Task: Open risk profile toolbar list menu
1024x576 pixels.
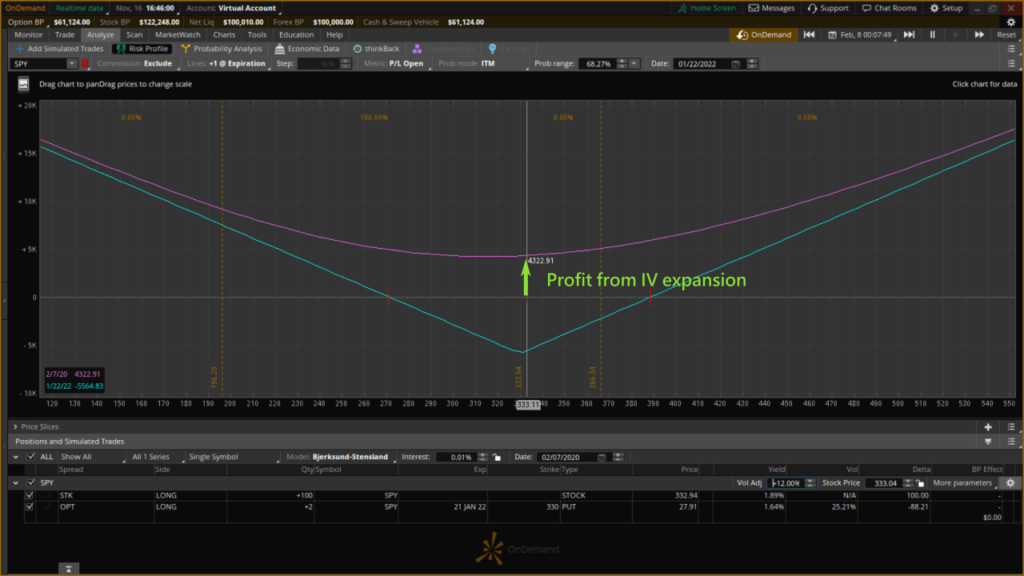Action: coord(1011,63)
